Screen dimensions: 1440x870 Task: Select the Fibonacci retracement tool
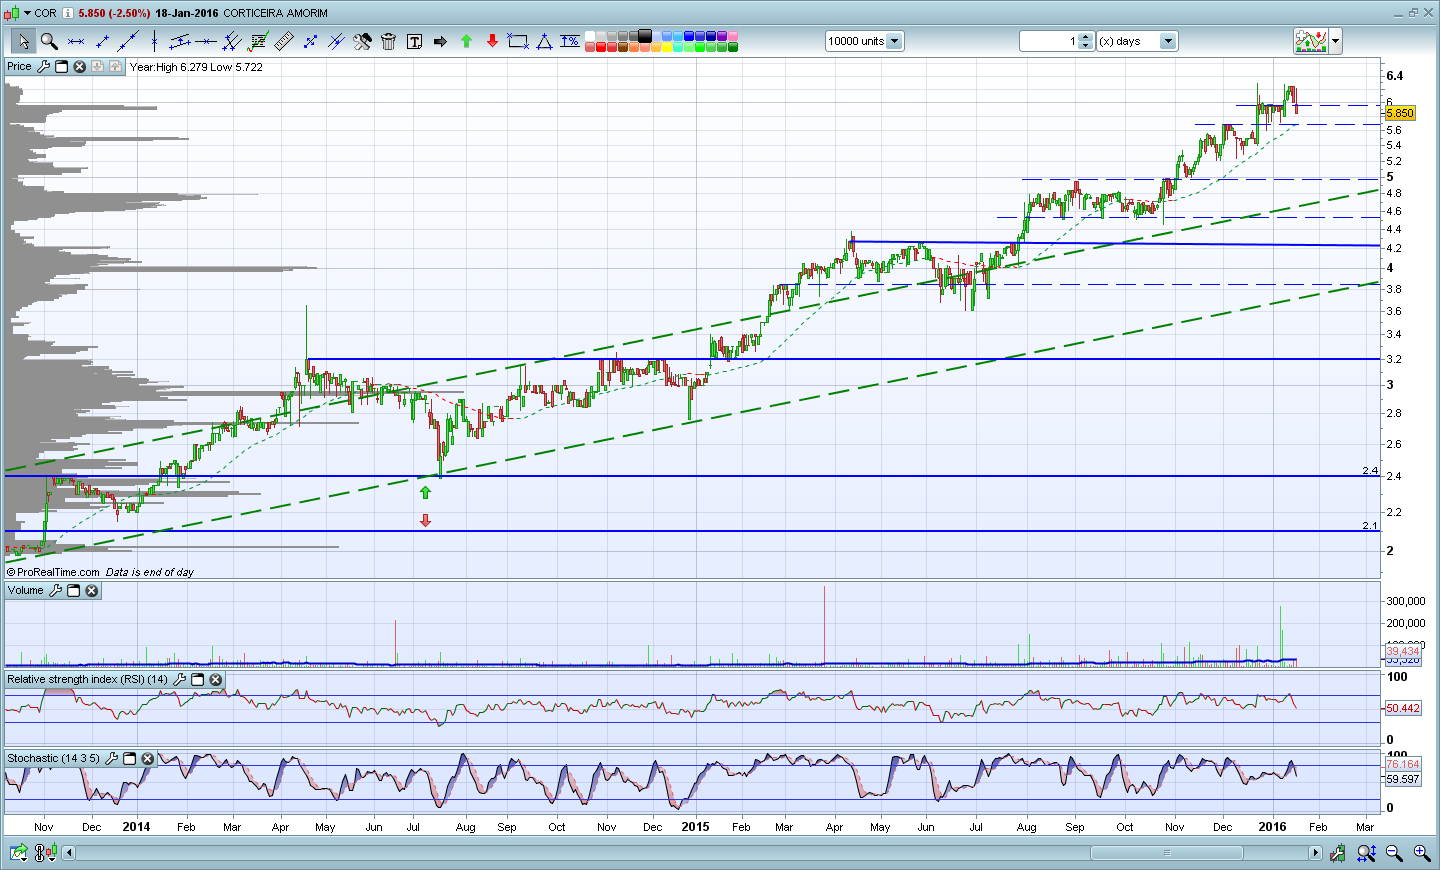[x=258, y=41]
